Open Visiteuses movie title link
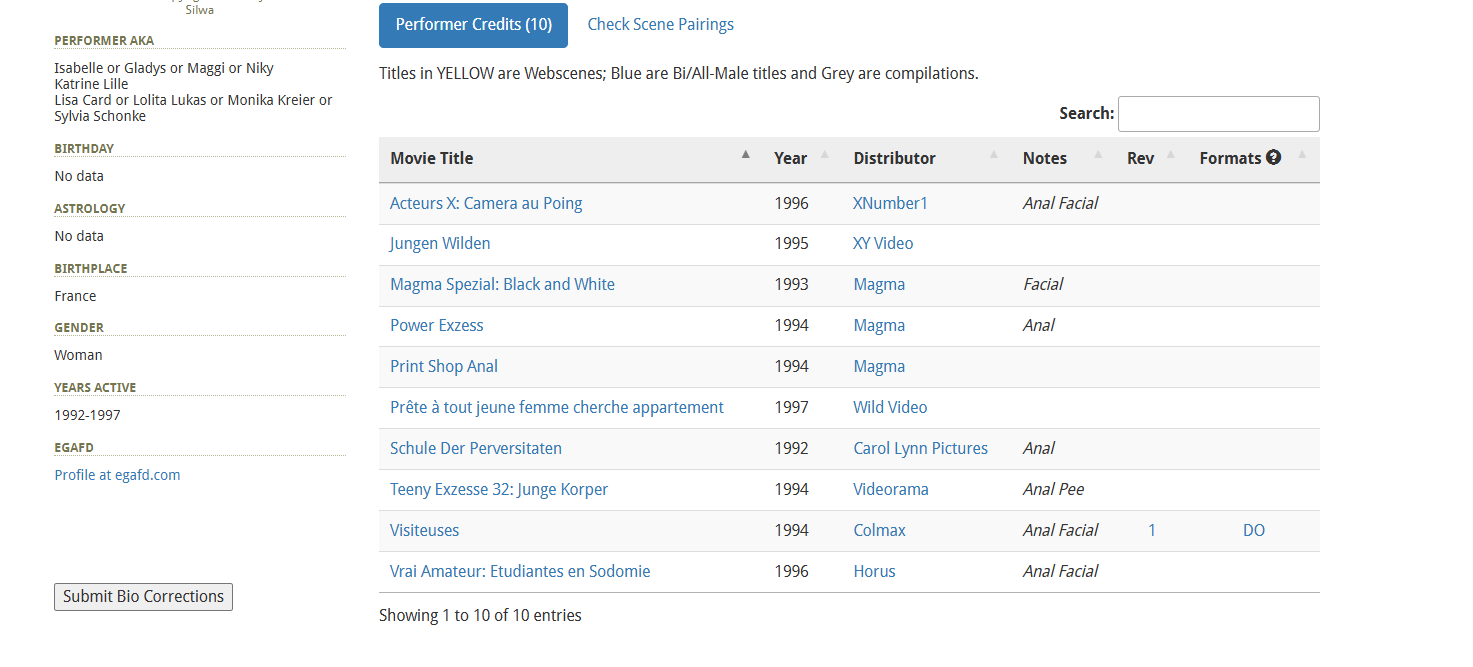Screen dimensions: 1473x667 tap(424, 531)
